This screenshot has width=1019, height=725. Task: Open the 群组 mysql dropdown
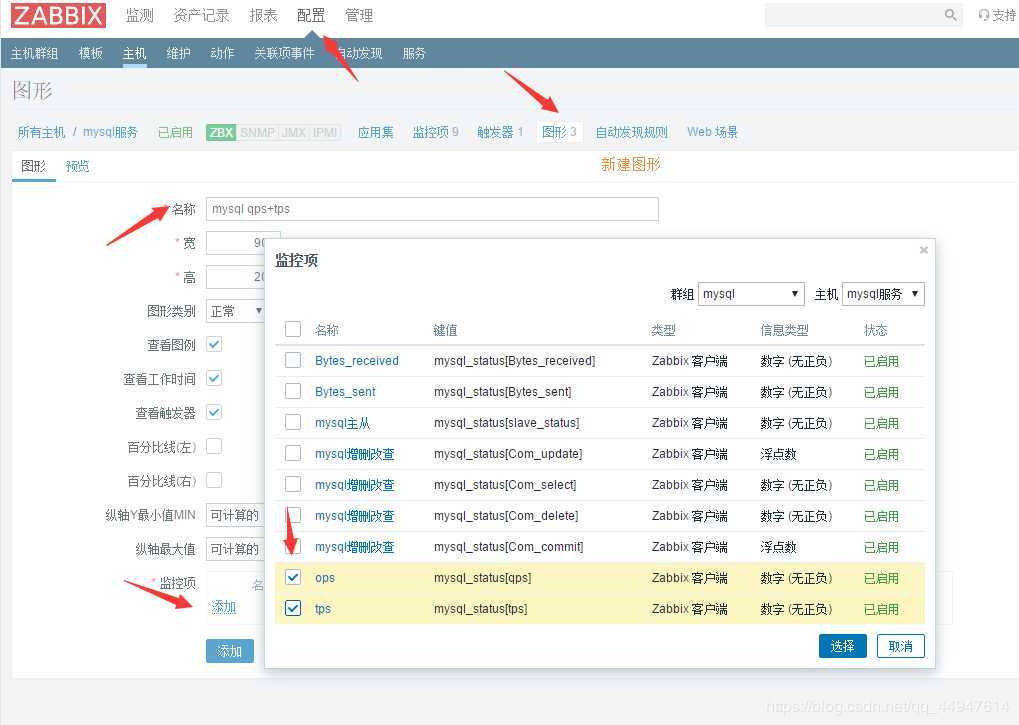(751, 294)
